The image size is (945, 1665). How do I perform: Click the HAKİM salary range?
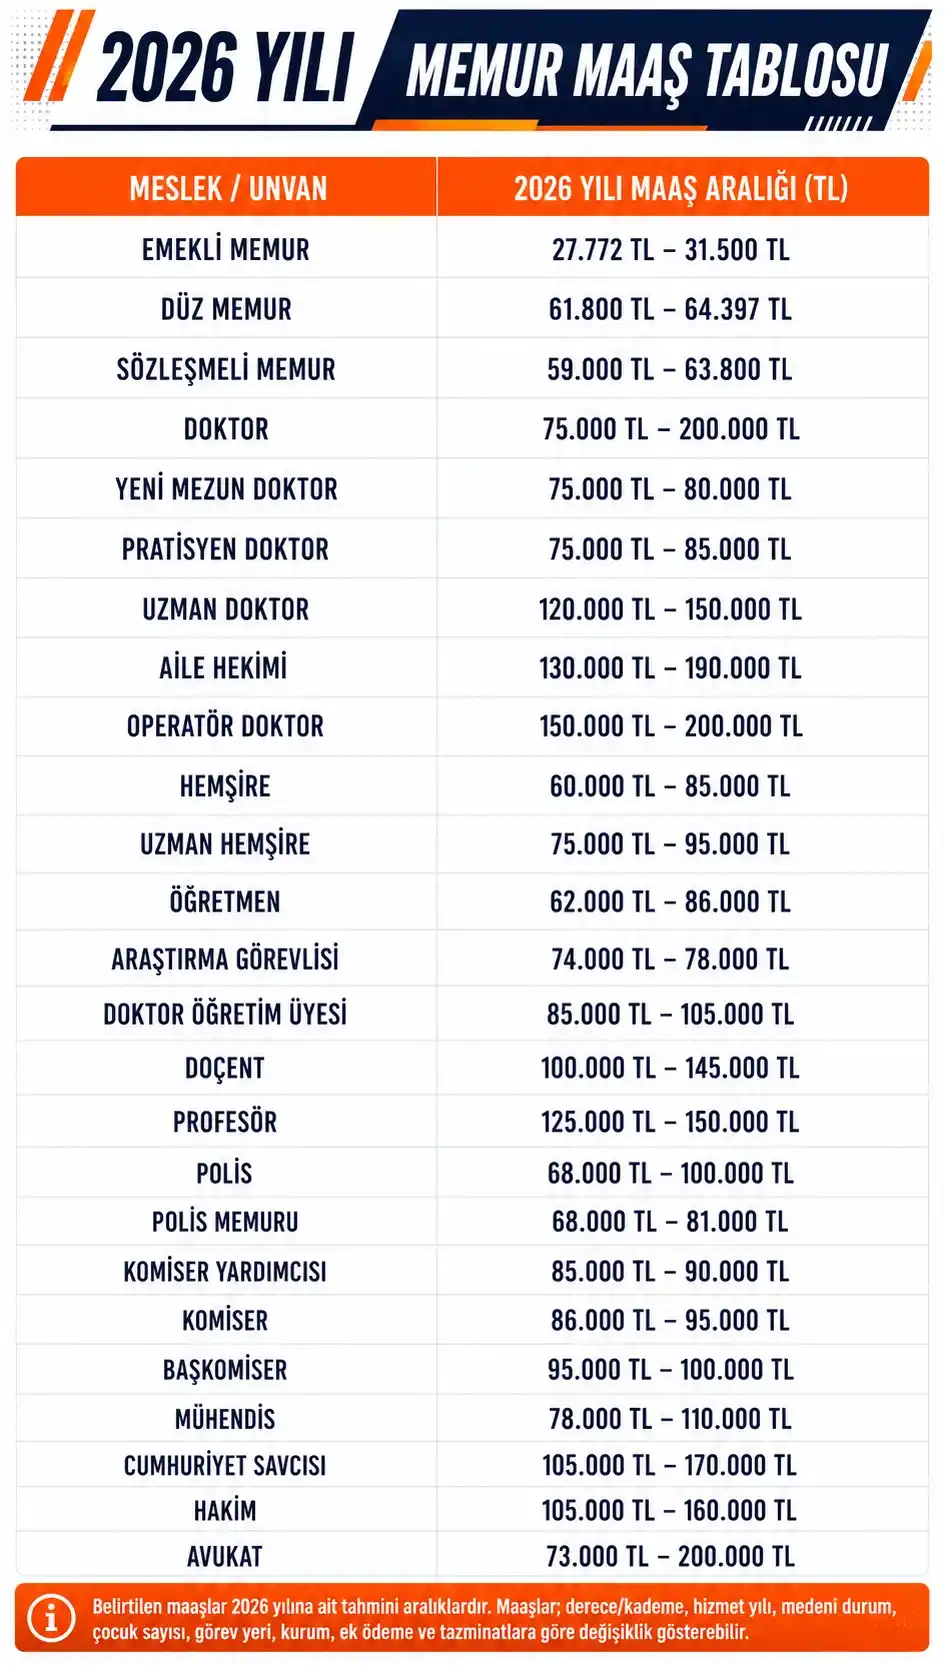click(x=670, y=1511)
